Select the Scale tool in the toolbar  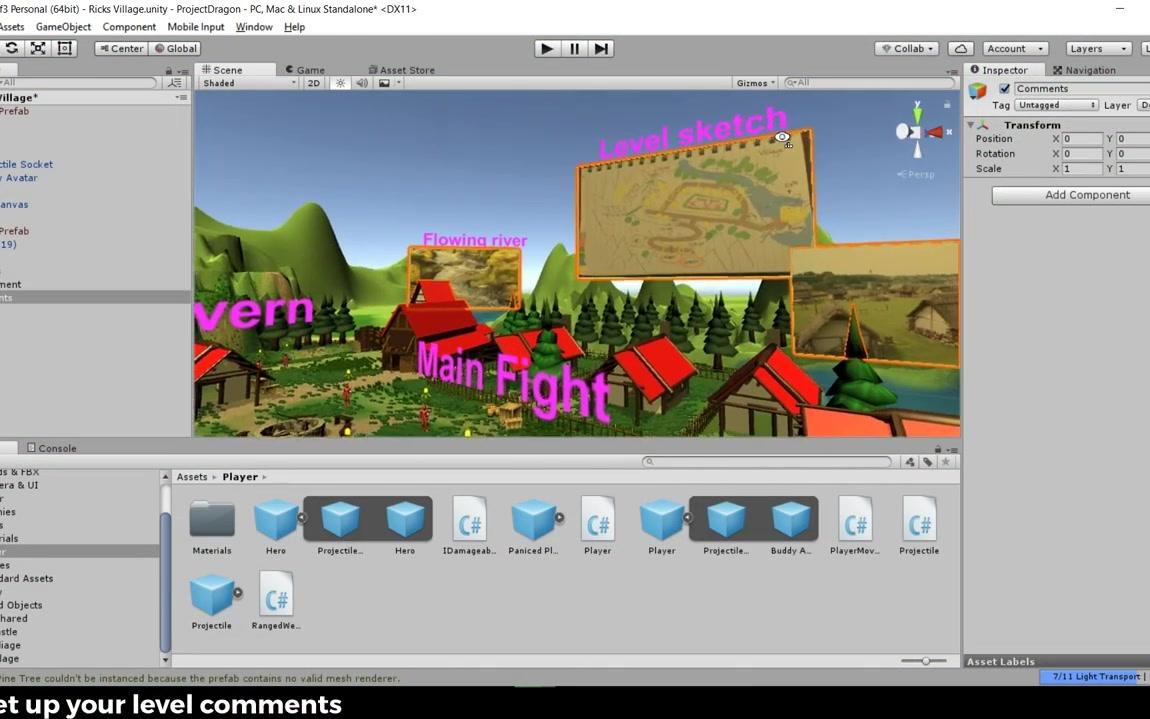tap(38, 48)
